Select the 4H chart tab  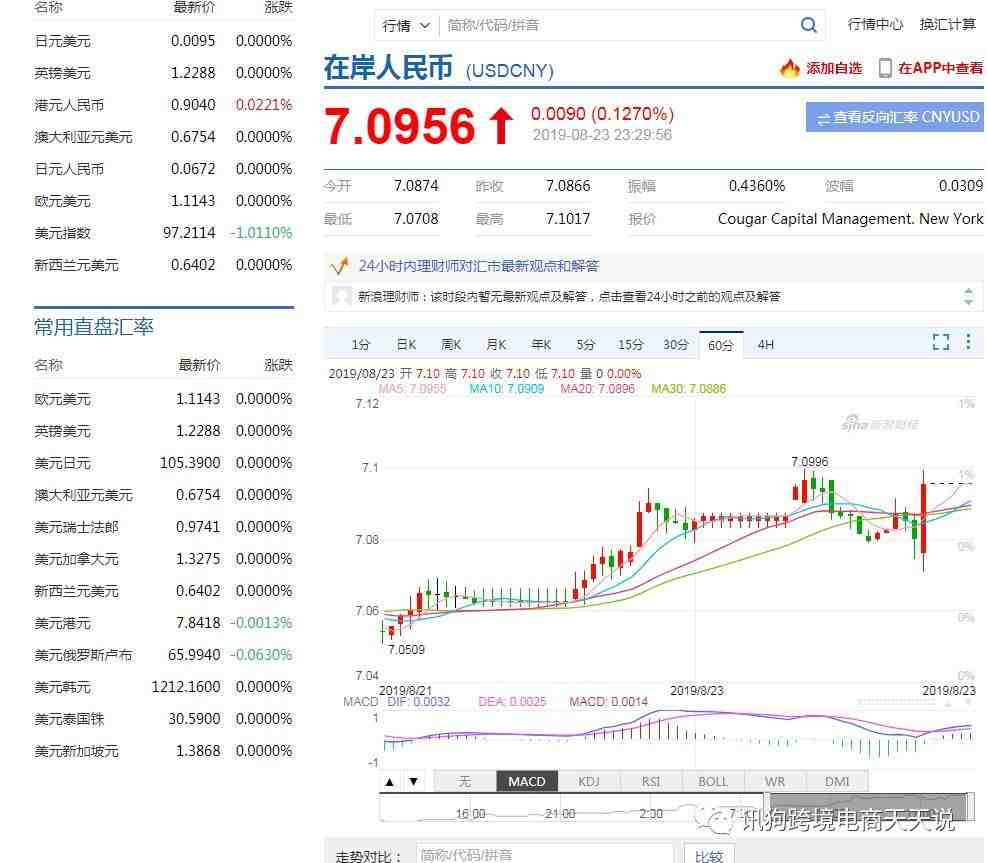(x=765, y=344)
